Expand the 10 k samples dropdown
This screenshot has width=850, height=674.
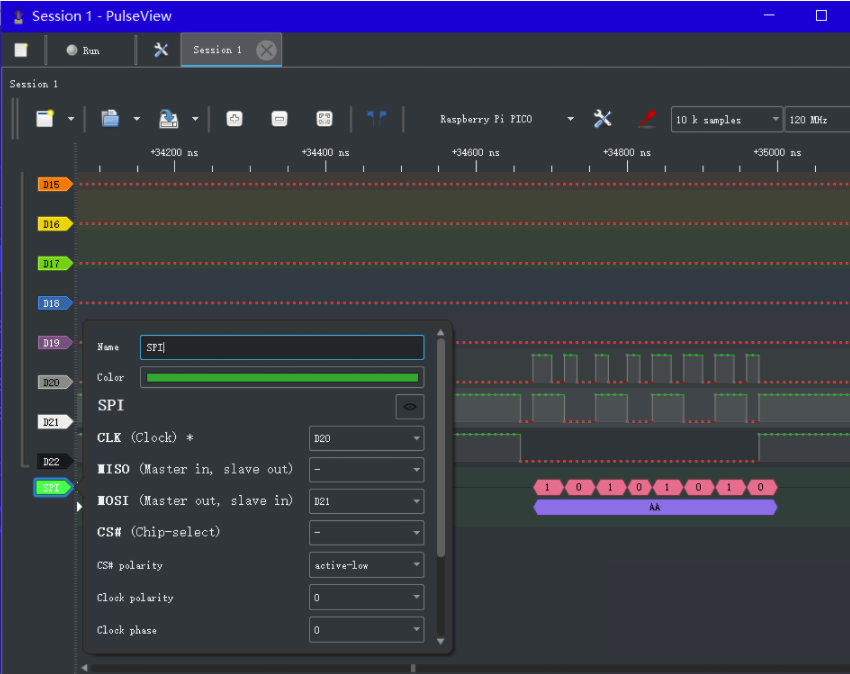pyautogui.click(x=726, y=120)
